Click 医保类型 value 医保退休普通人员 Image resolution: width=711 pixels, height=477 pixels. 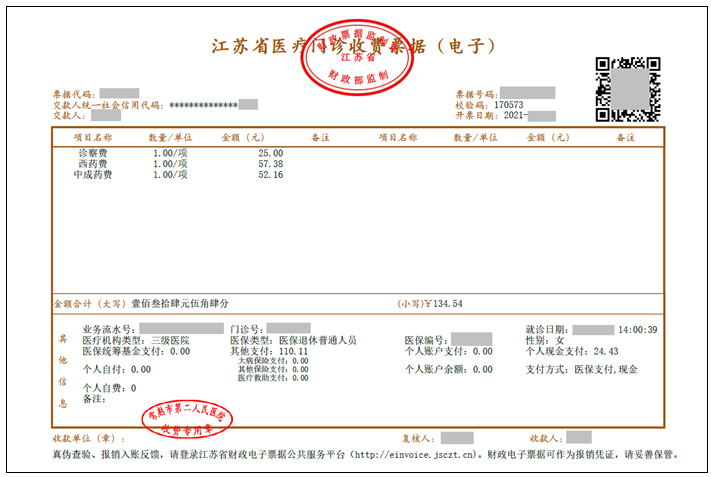pyautogui.click(x=318, y=341)
